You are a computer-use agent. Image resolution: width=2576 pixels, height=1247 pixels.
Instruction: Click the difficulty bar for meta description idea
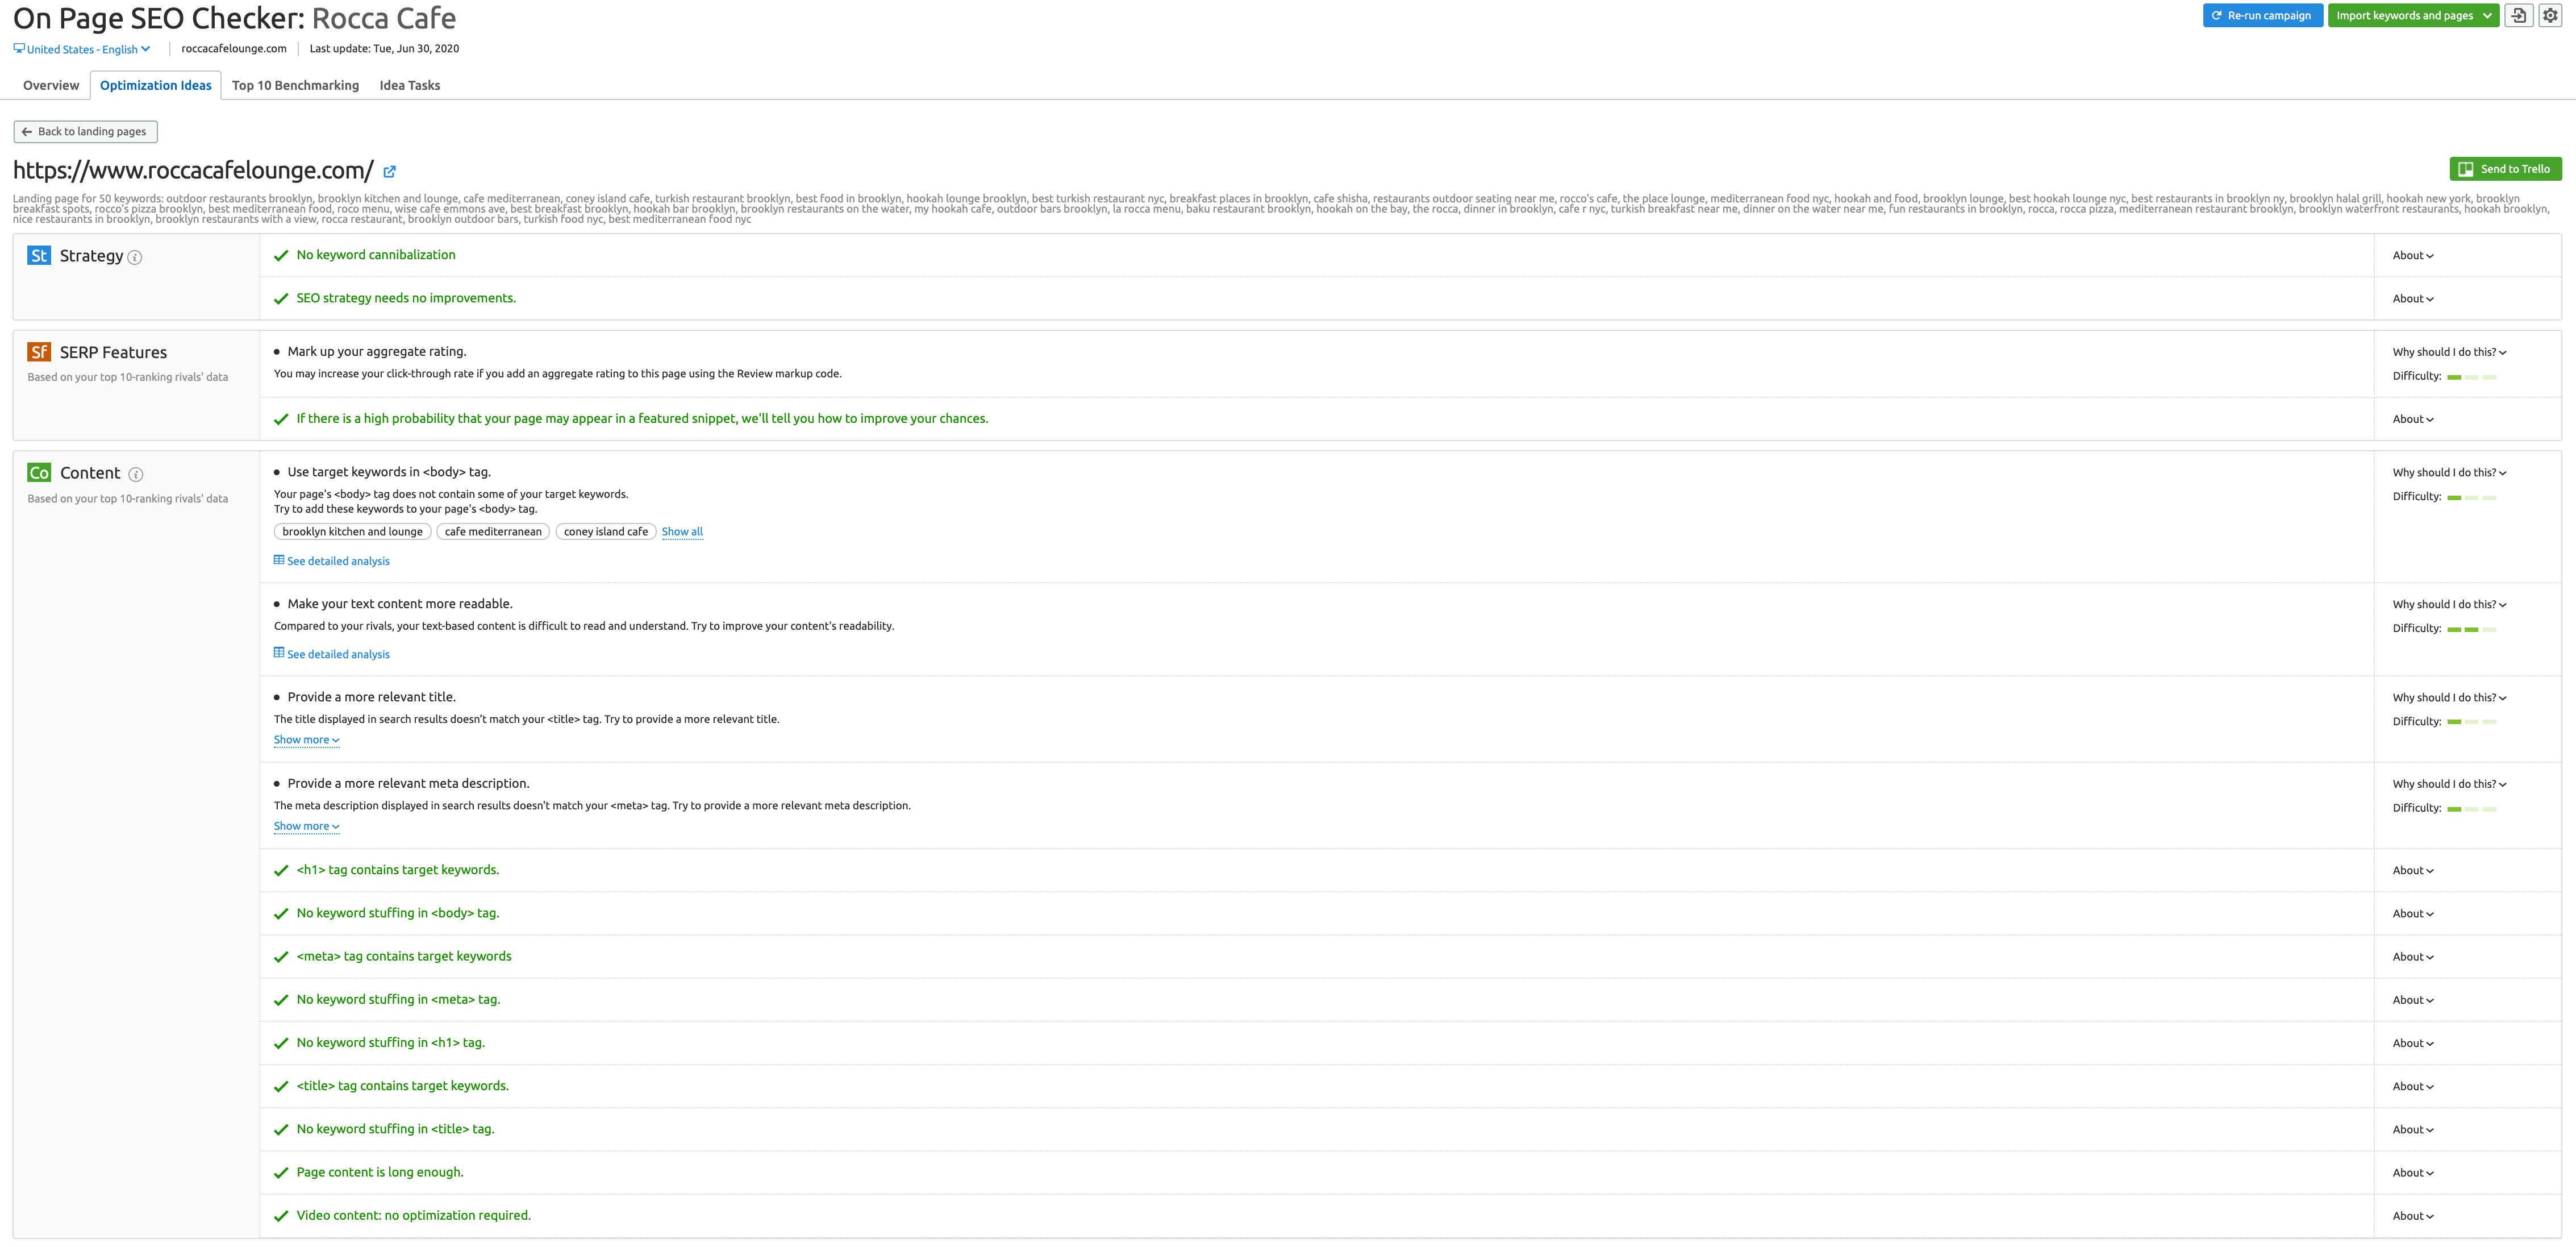tap(2472, 808)
